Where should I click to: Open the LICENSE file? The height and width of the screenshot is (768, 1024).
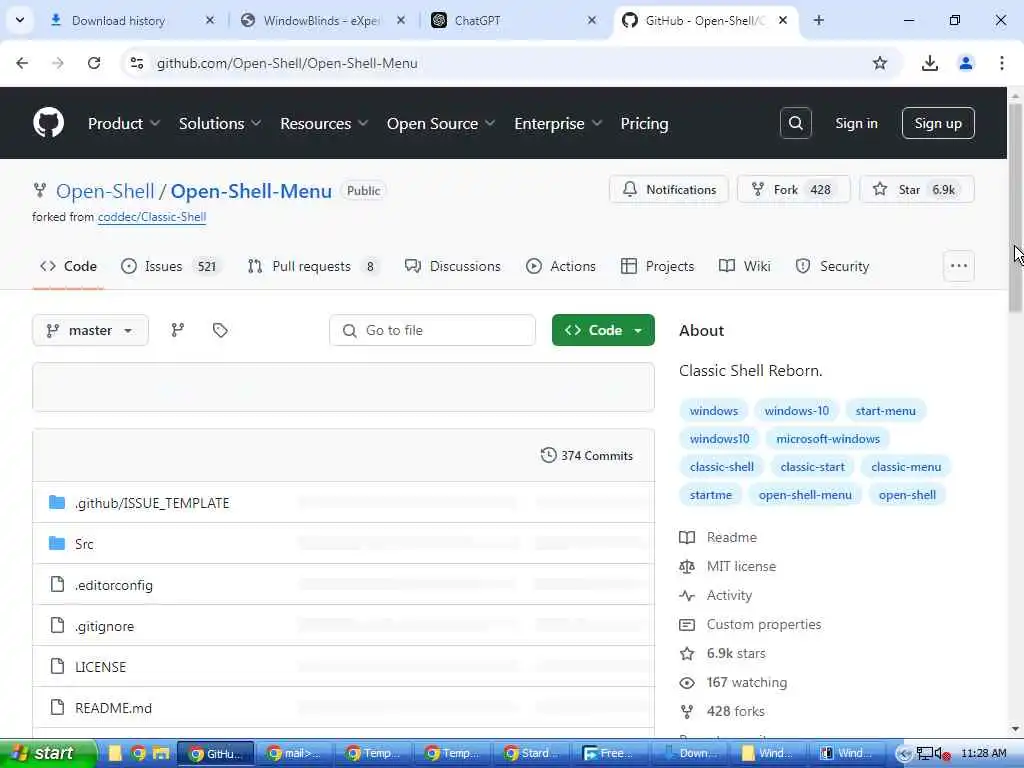pos(101,667)
